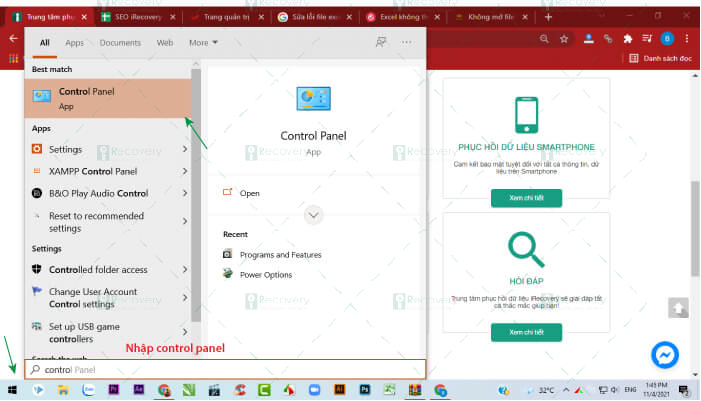Show hidden system tray icons
This screenshot has width=701, height=401.
tap(566, 390)
